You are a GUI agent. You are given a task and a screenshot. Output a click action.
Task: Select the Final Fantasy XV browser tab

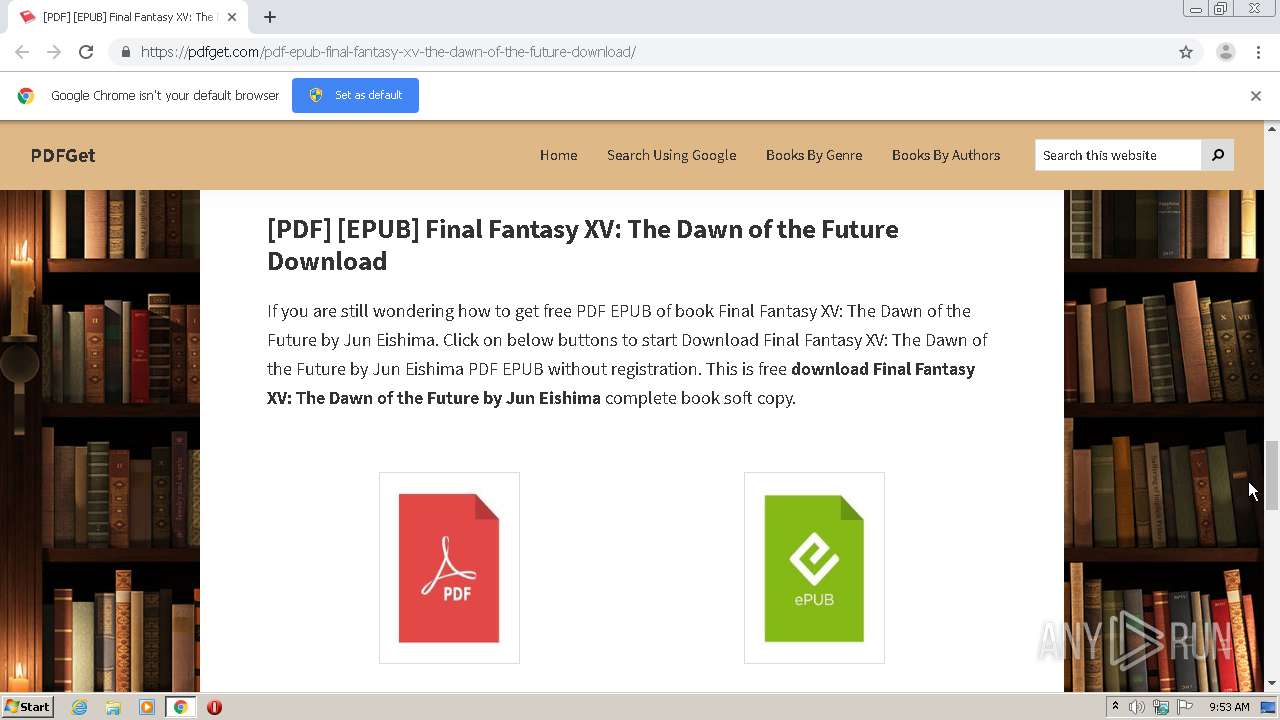coord(128,17)
